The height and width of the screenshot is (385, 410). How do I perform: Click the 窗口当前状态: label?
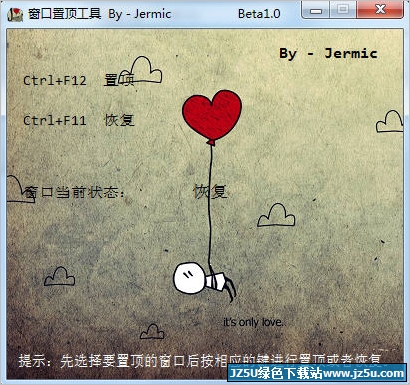[x=75, y=193]
